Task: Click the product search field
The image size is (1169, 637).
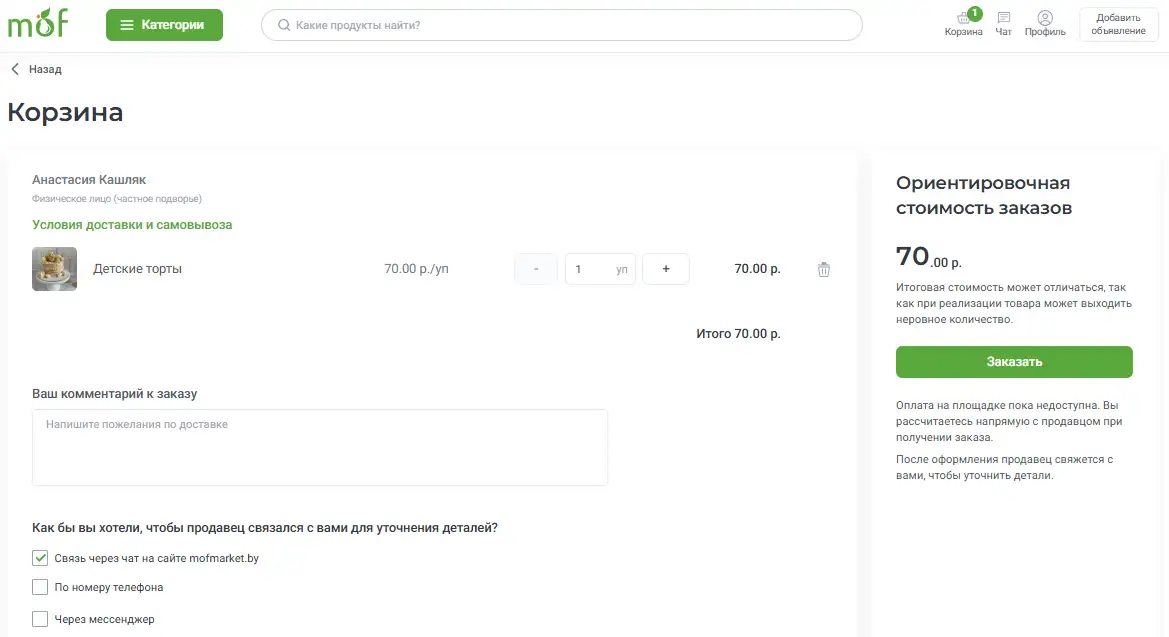Action: (x=570, y=25)
